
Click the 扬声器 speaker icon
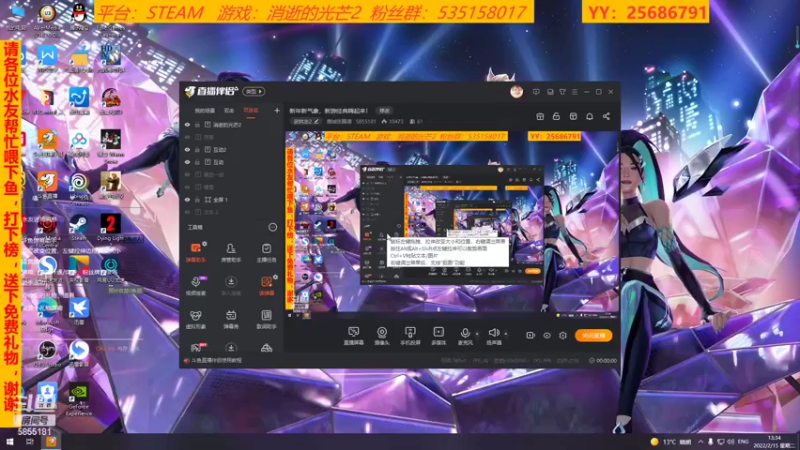coord(493,333)
